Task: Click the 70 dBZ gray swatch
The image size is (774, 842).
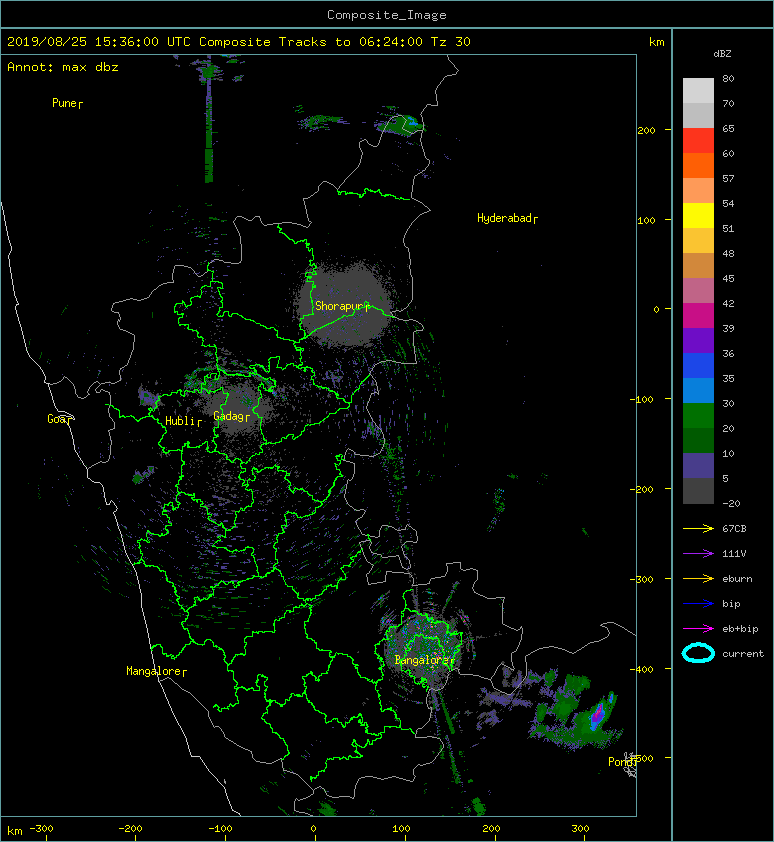Action: point(698,115)
